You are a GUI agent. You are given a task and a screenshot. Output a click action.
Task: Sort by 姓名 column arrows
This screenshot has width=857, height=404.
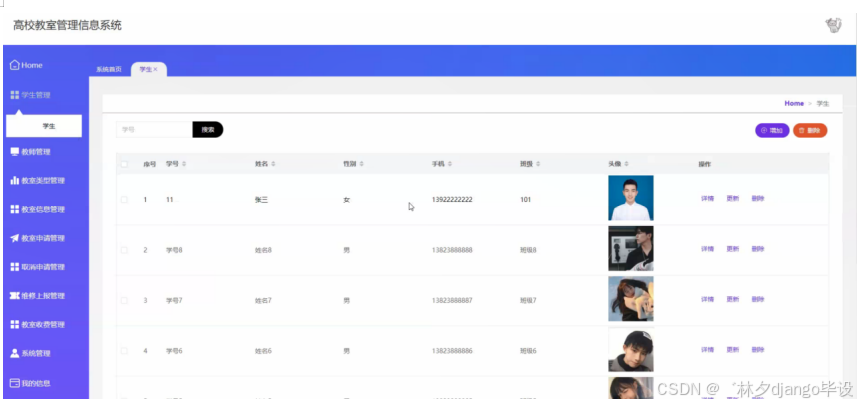273,164
